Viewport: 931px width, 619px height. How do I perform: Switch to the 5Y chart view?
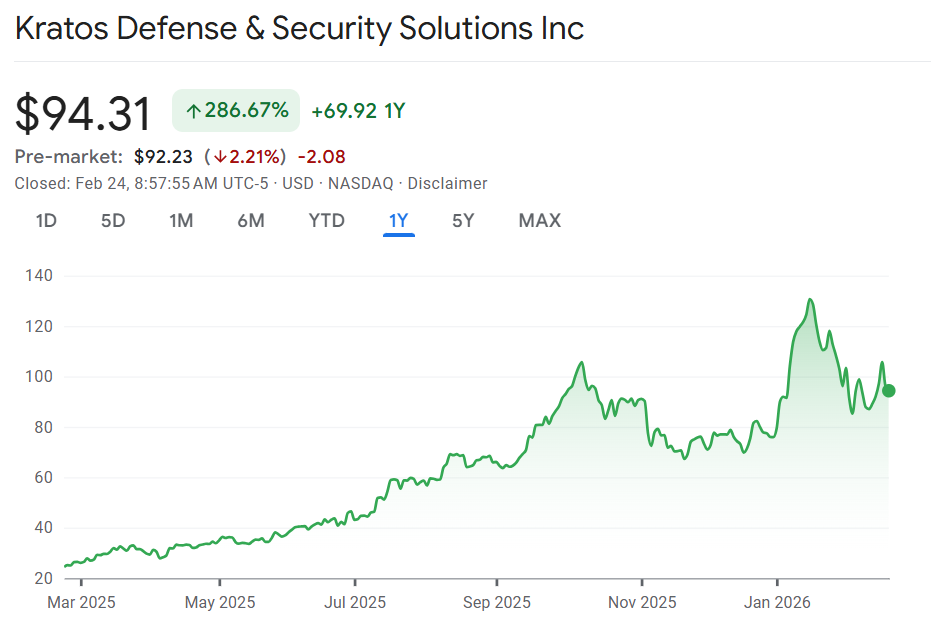coord(463,221)
